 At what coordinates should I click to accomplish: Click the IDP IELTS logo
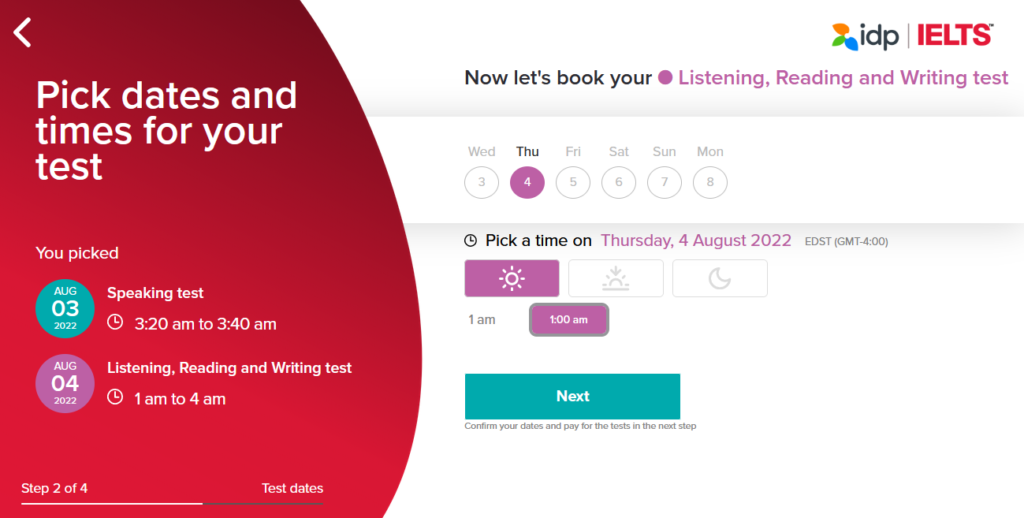point(911,36)
